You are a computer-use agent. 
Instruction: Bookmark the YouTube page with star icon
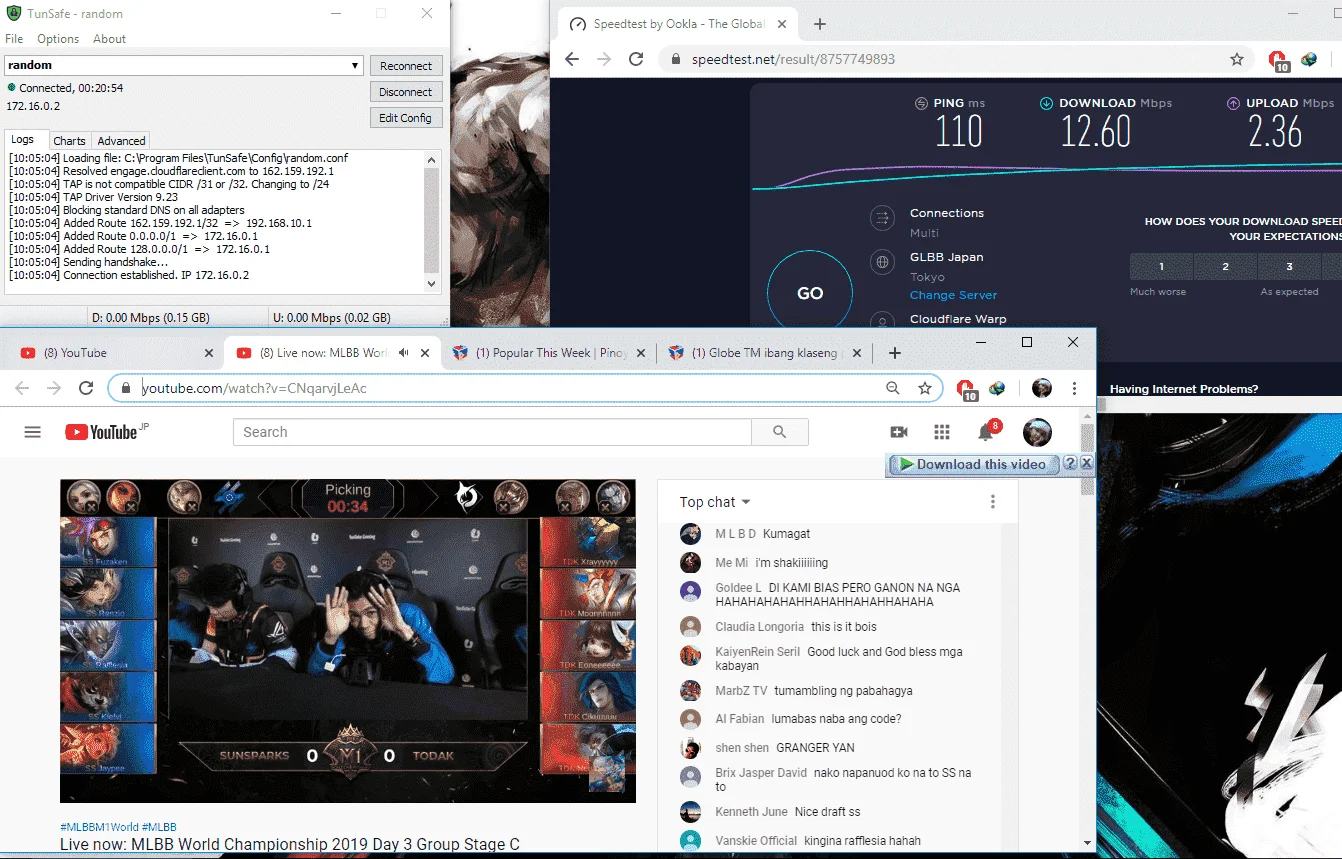click(925, 388)
